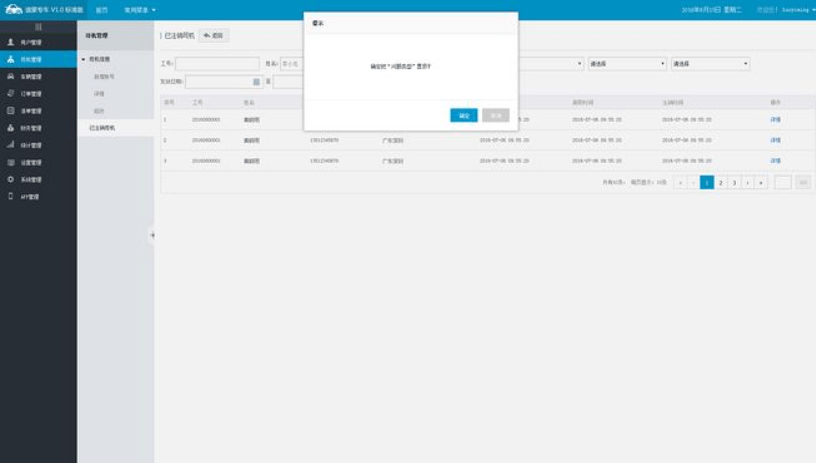Image resolution: width=816 pixels, height=463 pixels.
Task: Click the 返回 back button
Action: 214,36
